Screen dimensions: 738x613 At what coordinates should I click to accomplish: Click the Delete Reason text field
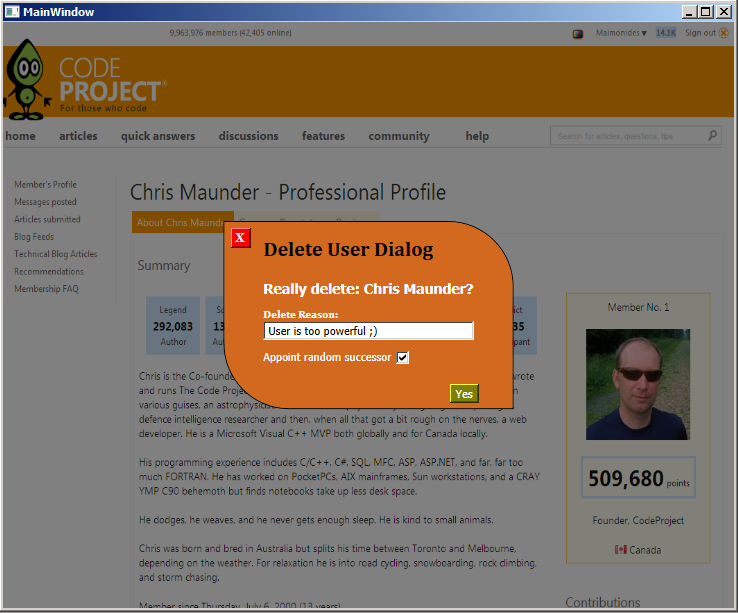click(x=368, y=331)
